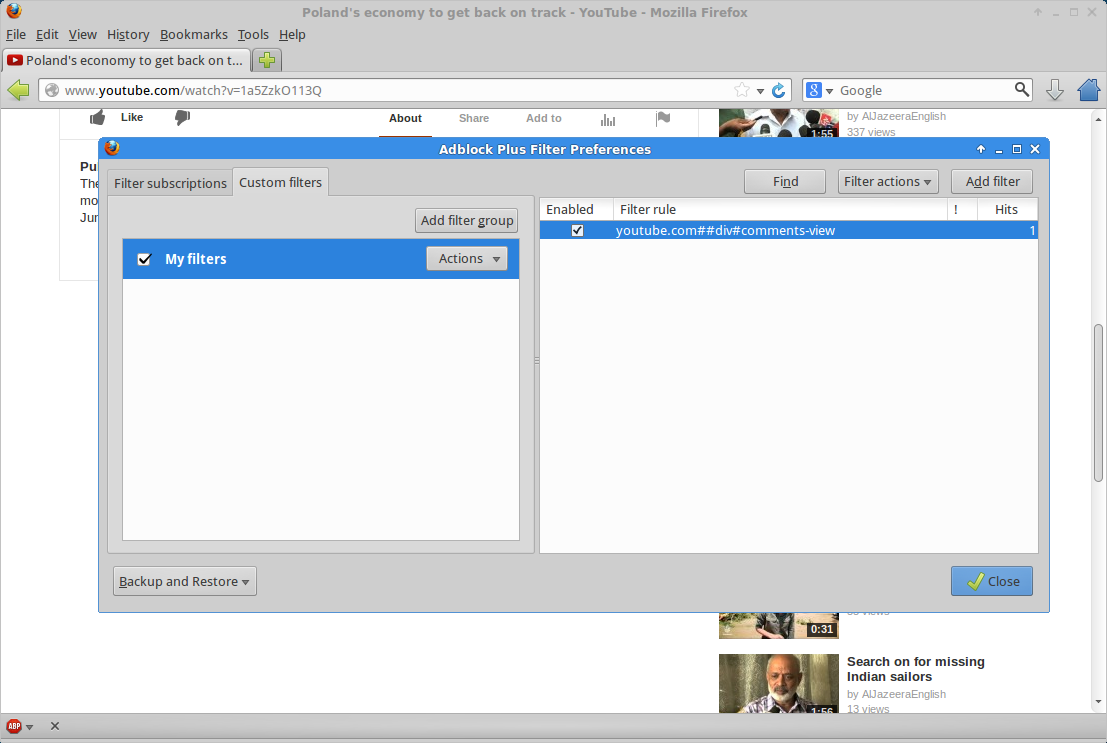
Task: Go to the Firefox home page icon
Action: 1089,90
